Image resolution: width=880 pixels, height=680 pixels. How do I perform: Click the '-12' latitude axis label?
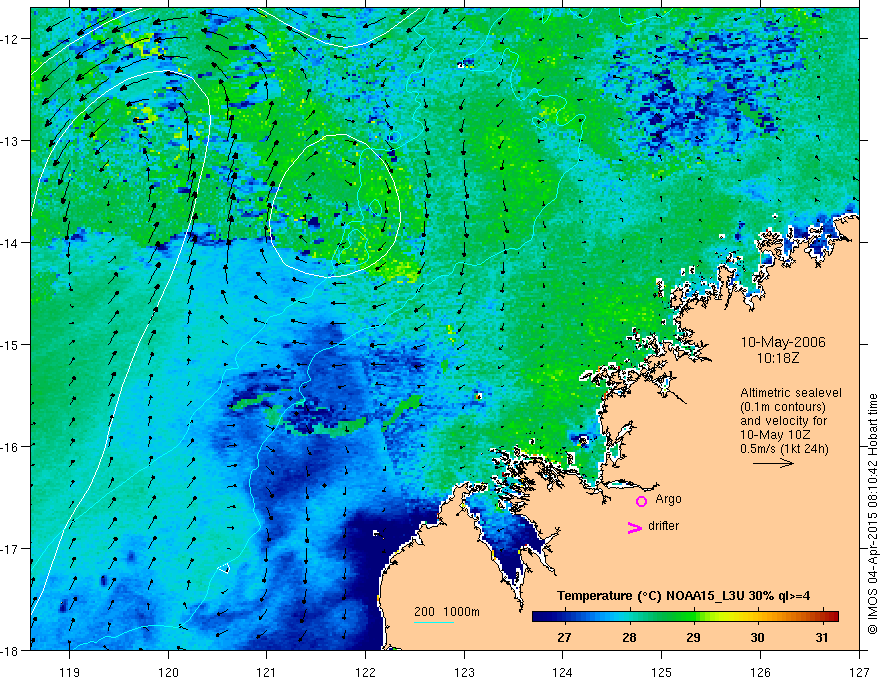tap(10, 39)
